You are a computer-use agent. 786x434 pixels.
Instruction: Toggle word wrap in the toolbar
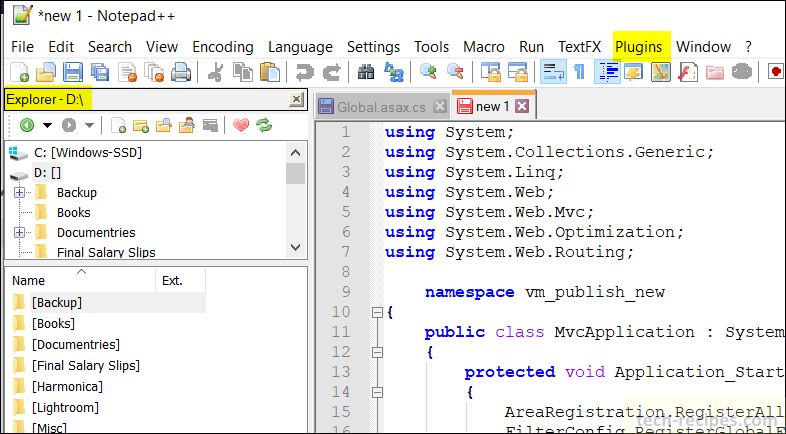pos(553,72)
